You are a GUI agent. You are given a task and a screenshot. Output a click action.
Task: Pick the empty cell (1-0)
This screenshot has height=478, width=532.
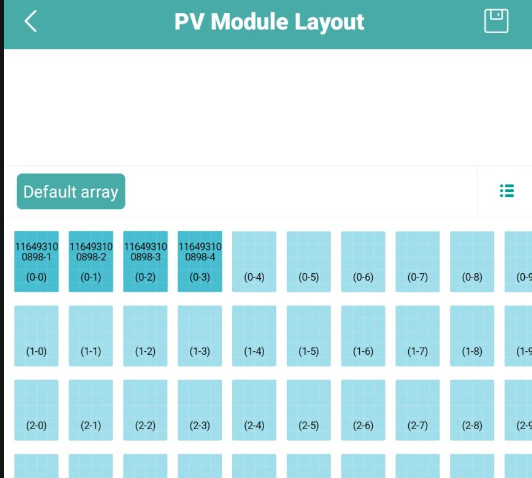point(36,336)
